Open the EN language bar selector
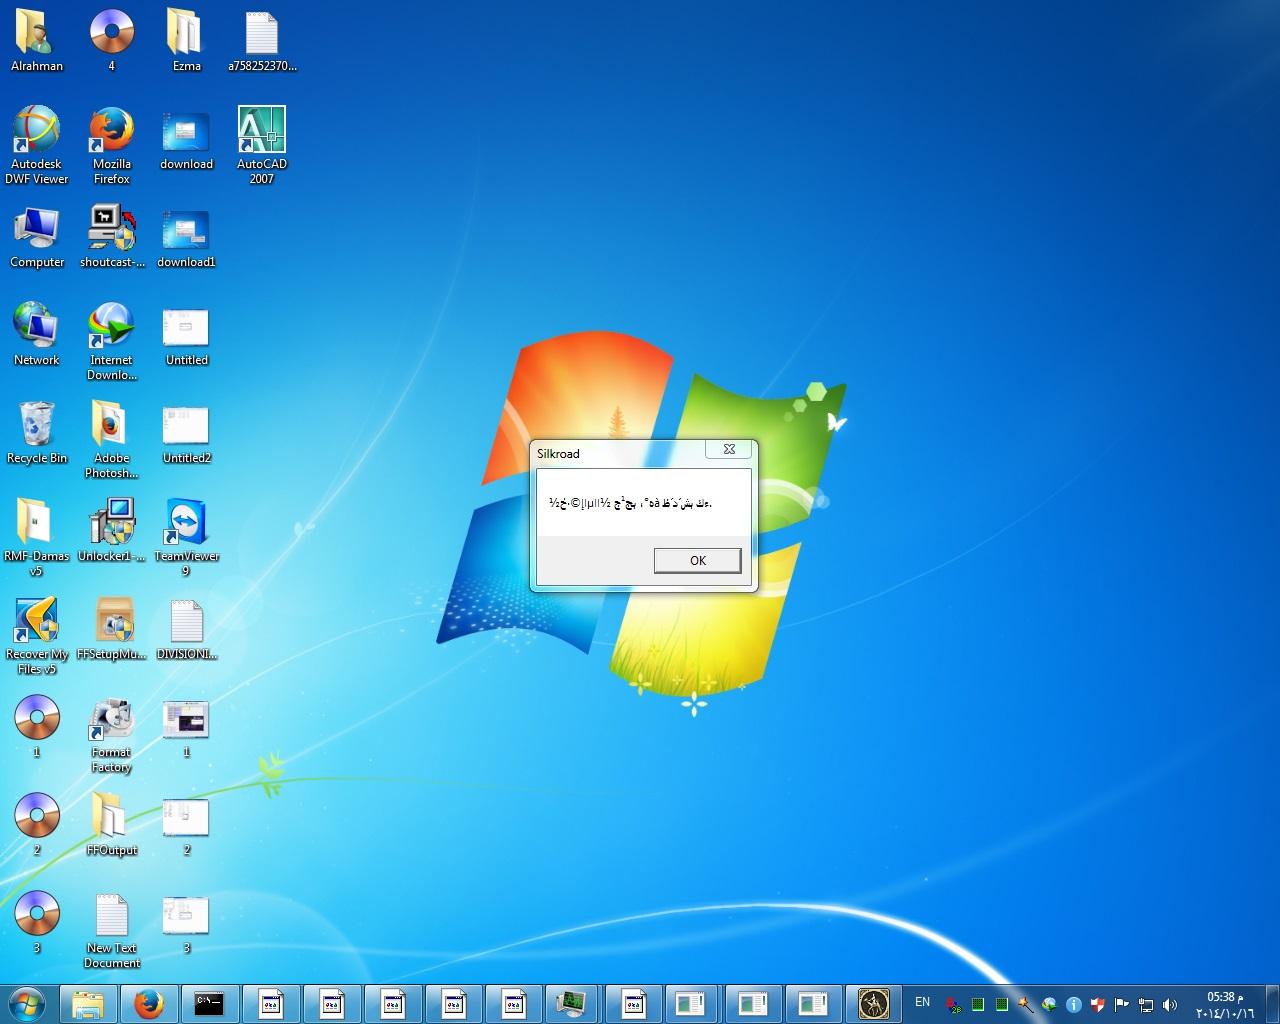The width and height of the screenshot is (1280, 1024). pyautogui.click(x=922, y=1002)
